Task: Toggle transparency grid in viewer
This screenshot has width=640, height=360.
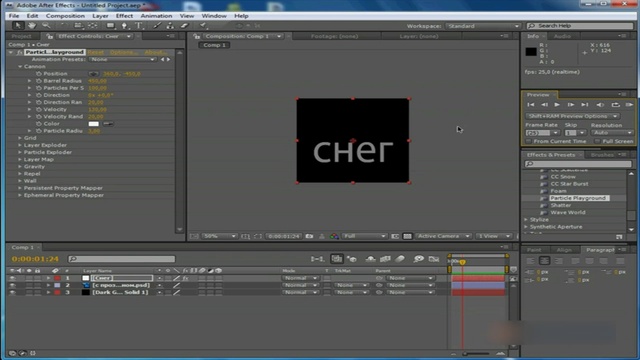Action: click(x=407, y=236)
